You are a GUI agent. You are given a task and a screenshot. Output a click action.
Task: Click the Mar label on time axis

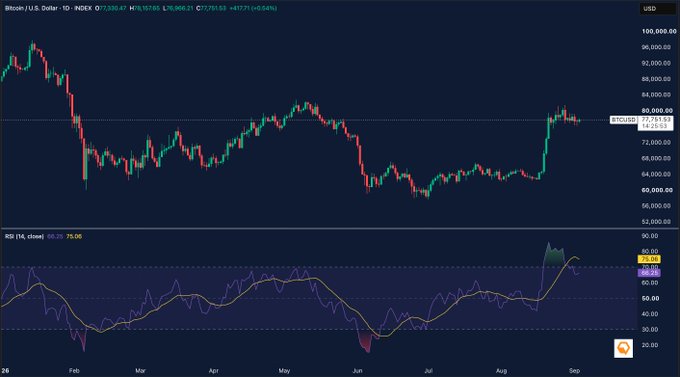click(140, 371)
